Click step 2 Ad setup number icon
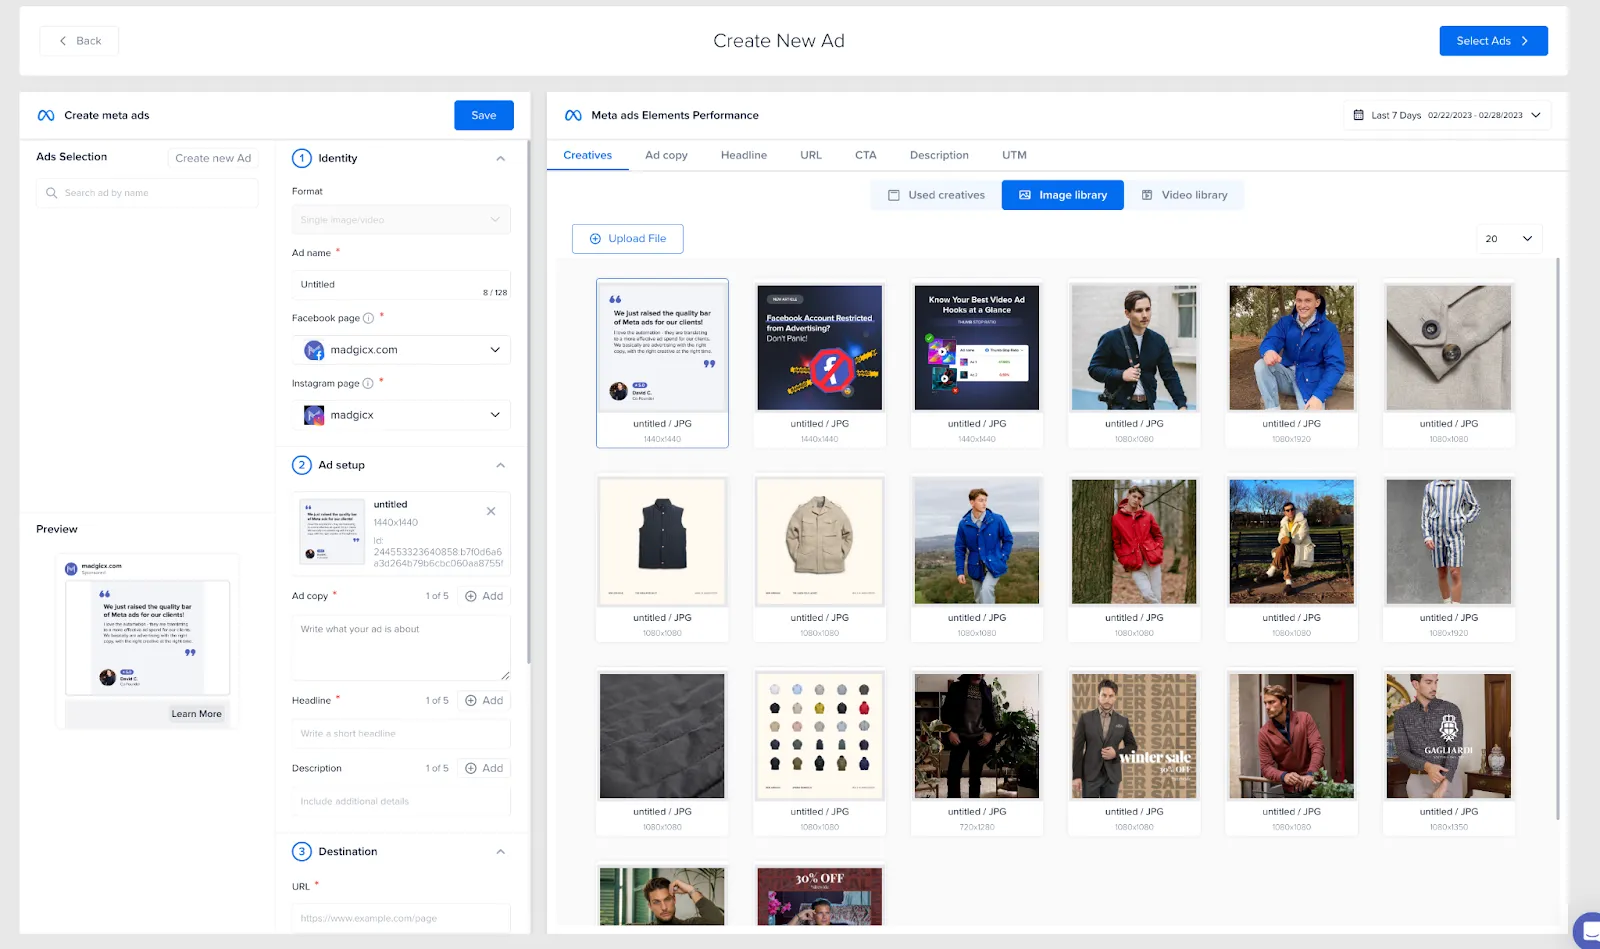Image resolution: width=1600 pixels, height=949 pixels. (302, 465)
